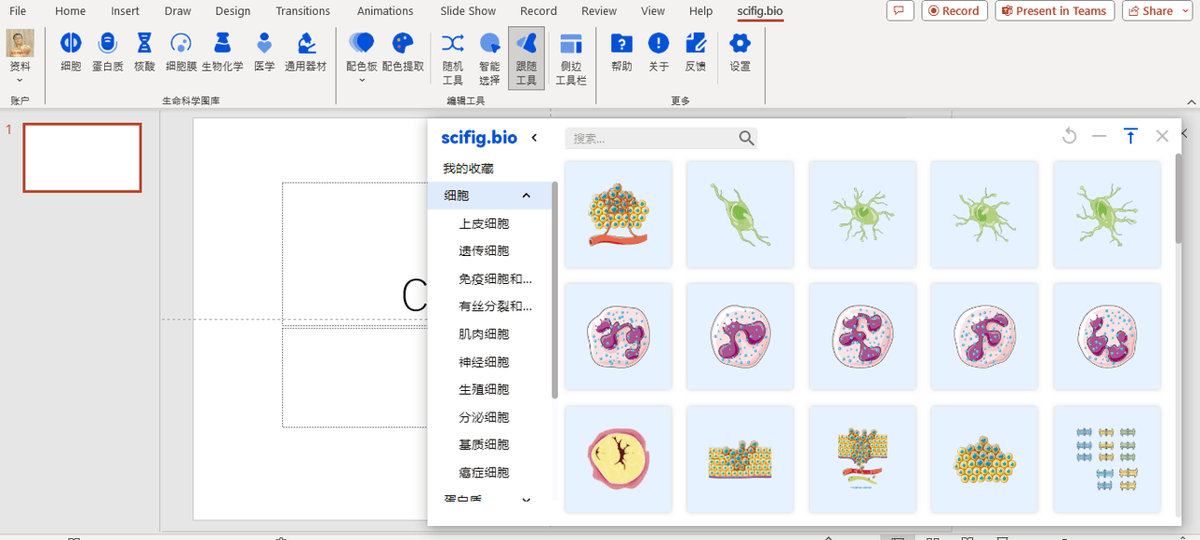Click the Present in Teams button
This screenshot has height=540, width=1200.
click(1053, 11)
